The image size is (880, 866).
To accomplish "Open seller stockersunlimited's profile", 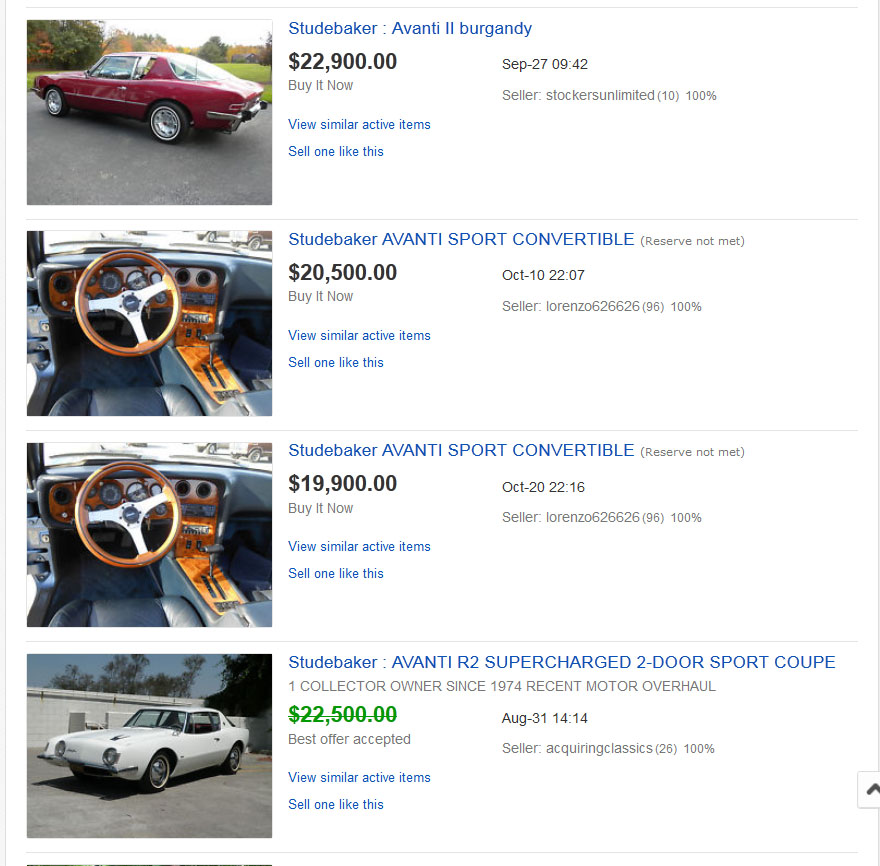I will pos(600,96).
